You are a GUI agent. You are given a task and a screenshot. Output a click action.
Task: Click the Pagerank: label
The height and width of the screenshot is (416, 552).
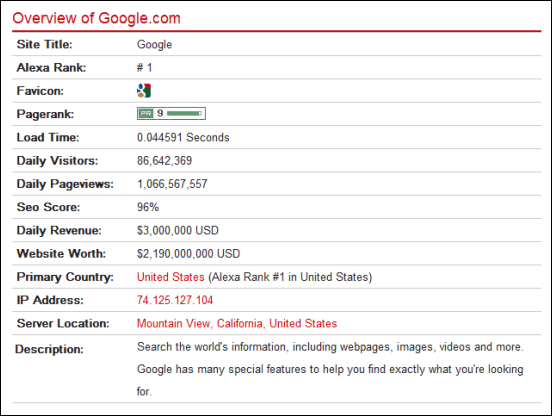click(45, 114)
